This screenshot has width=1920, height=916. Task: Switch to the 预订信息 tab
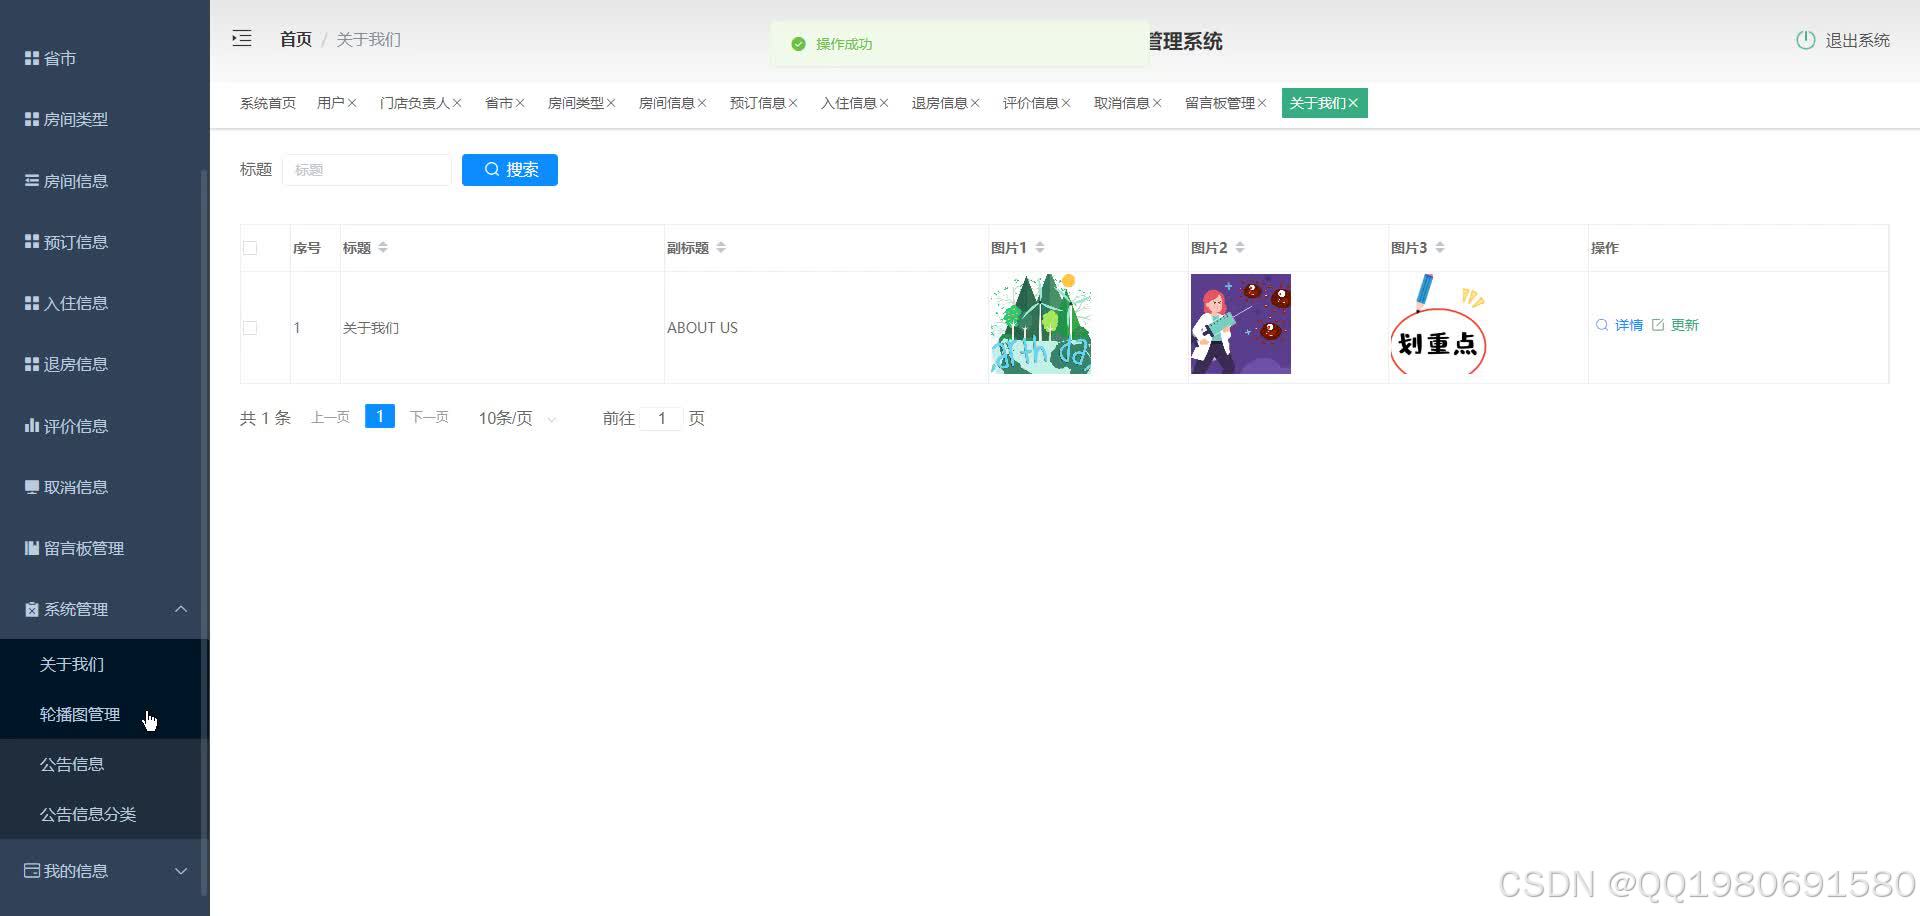[x=758, y=102]
